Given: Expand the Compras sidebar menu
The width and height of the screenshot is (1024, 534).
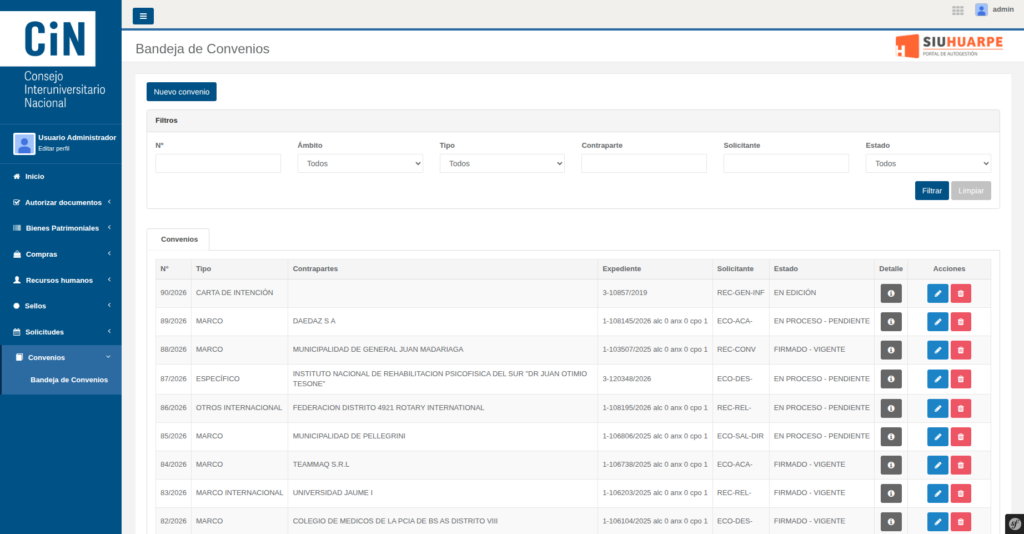Looking at the screenshot, I should [x=61, y=254].
